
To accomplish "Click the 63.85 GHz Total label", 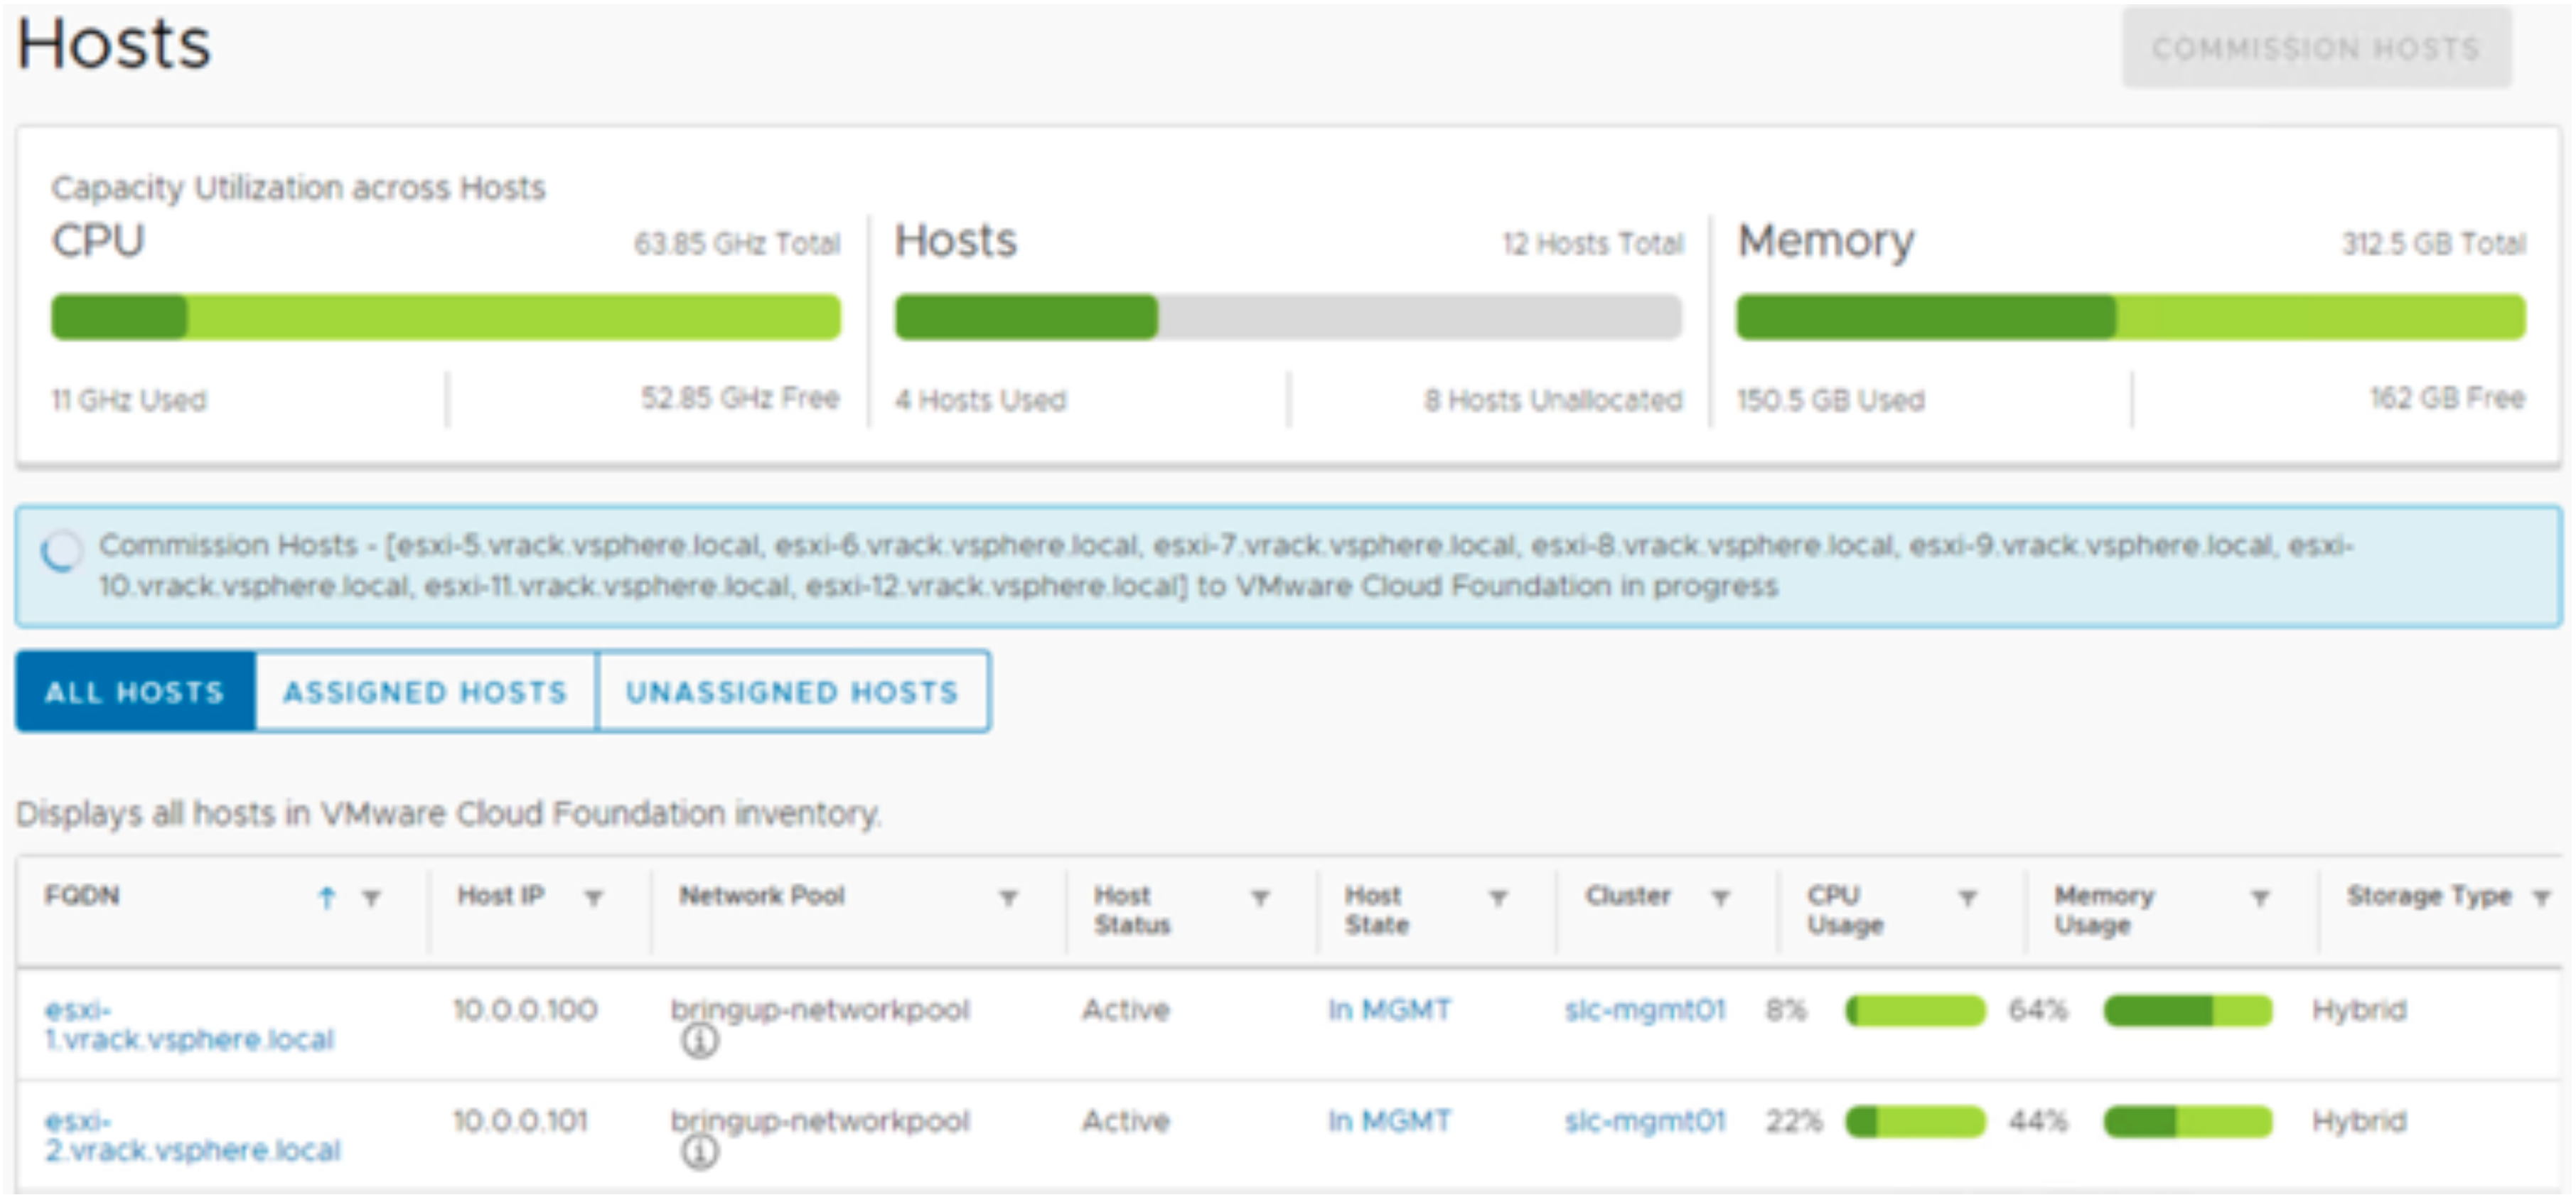I will pos(737,244).
